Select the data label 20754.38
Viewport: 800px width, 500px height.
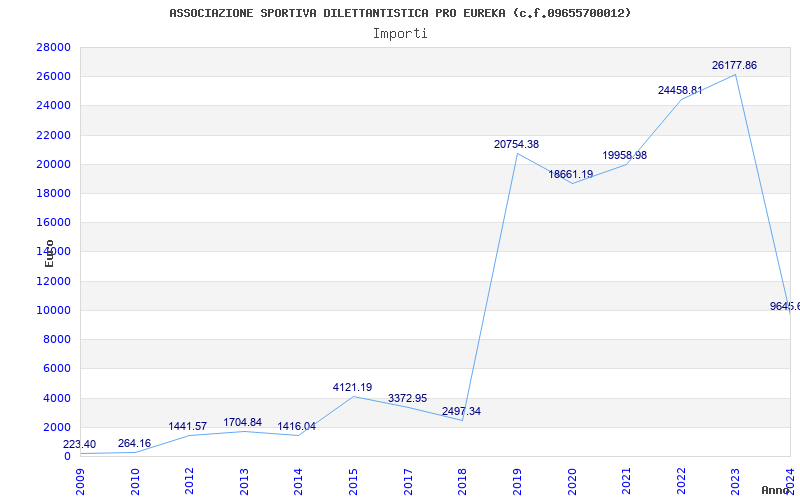[x=516, y=144]
